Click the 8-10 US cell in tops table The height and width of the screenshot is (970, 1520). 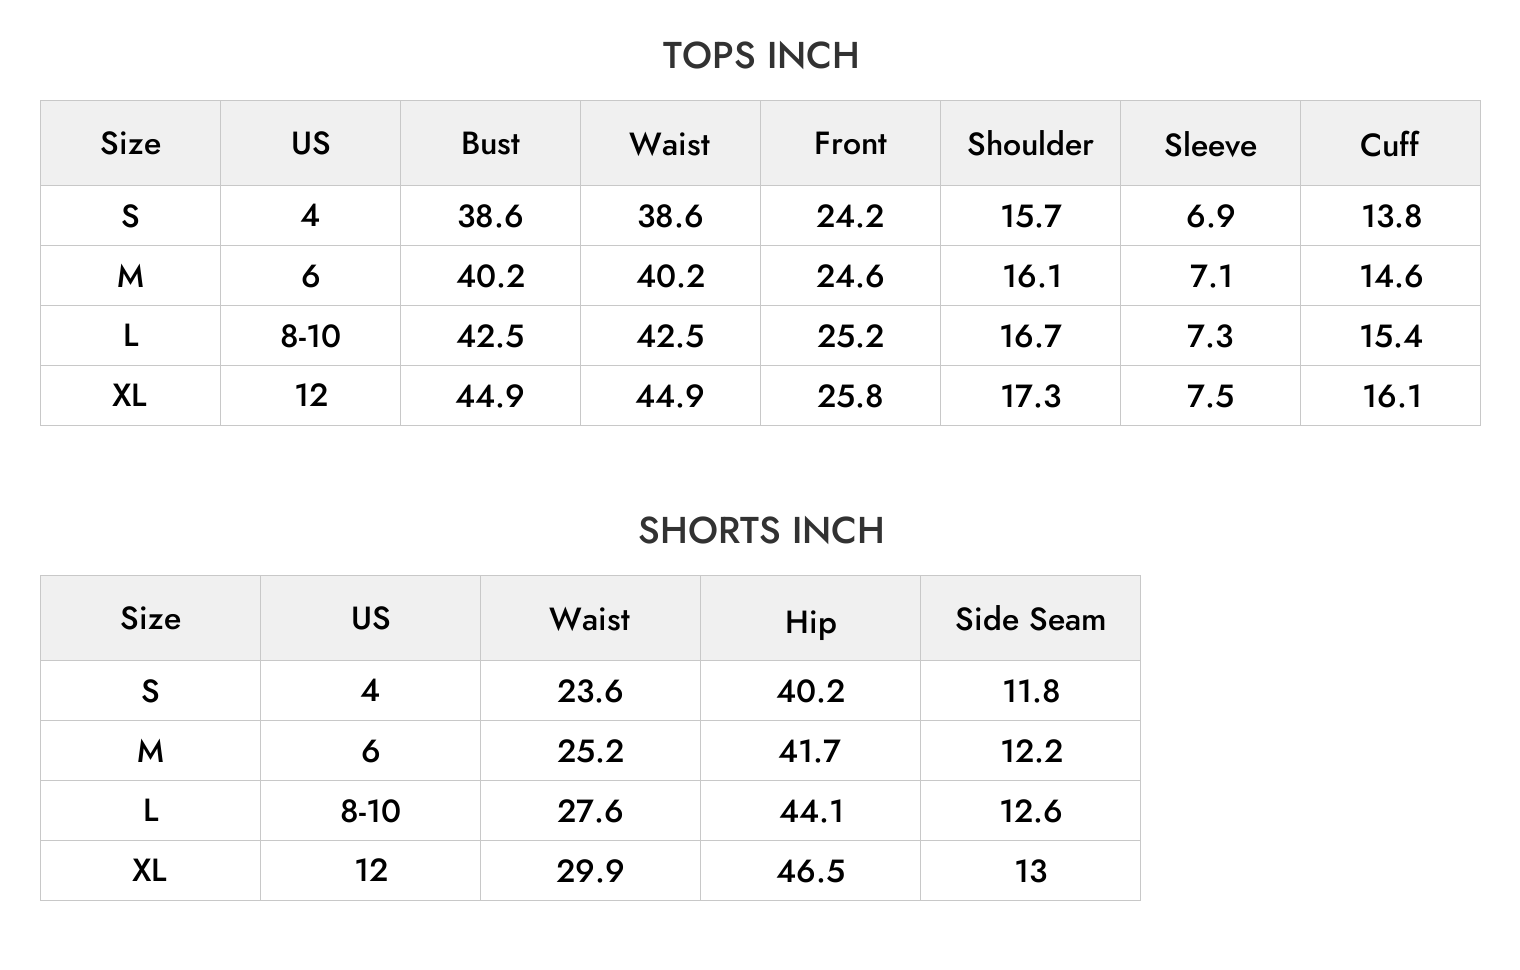[310, 336]
